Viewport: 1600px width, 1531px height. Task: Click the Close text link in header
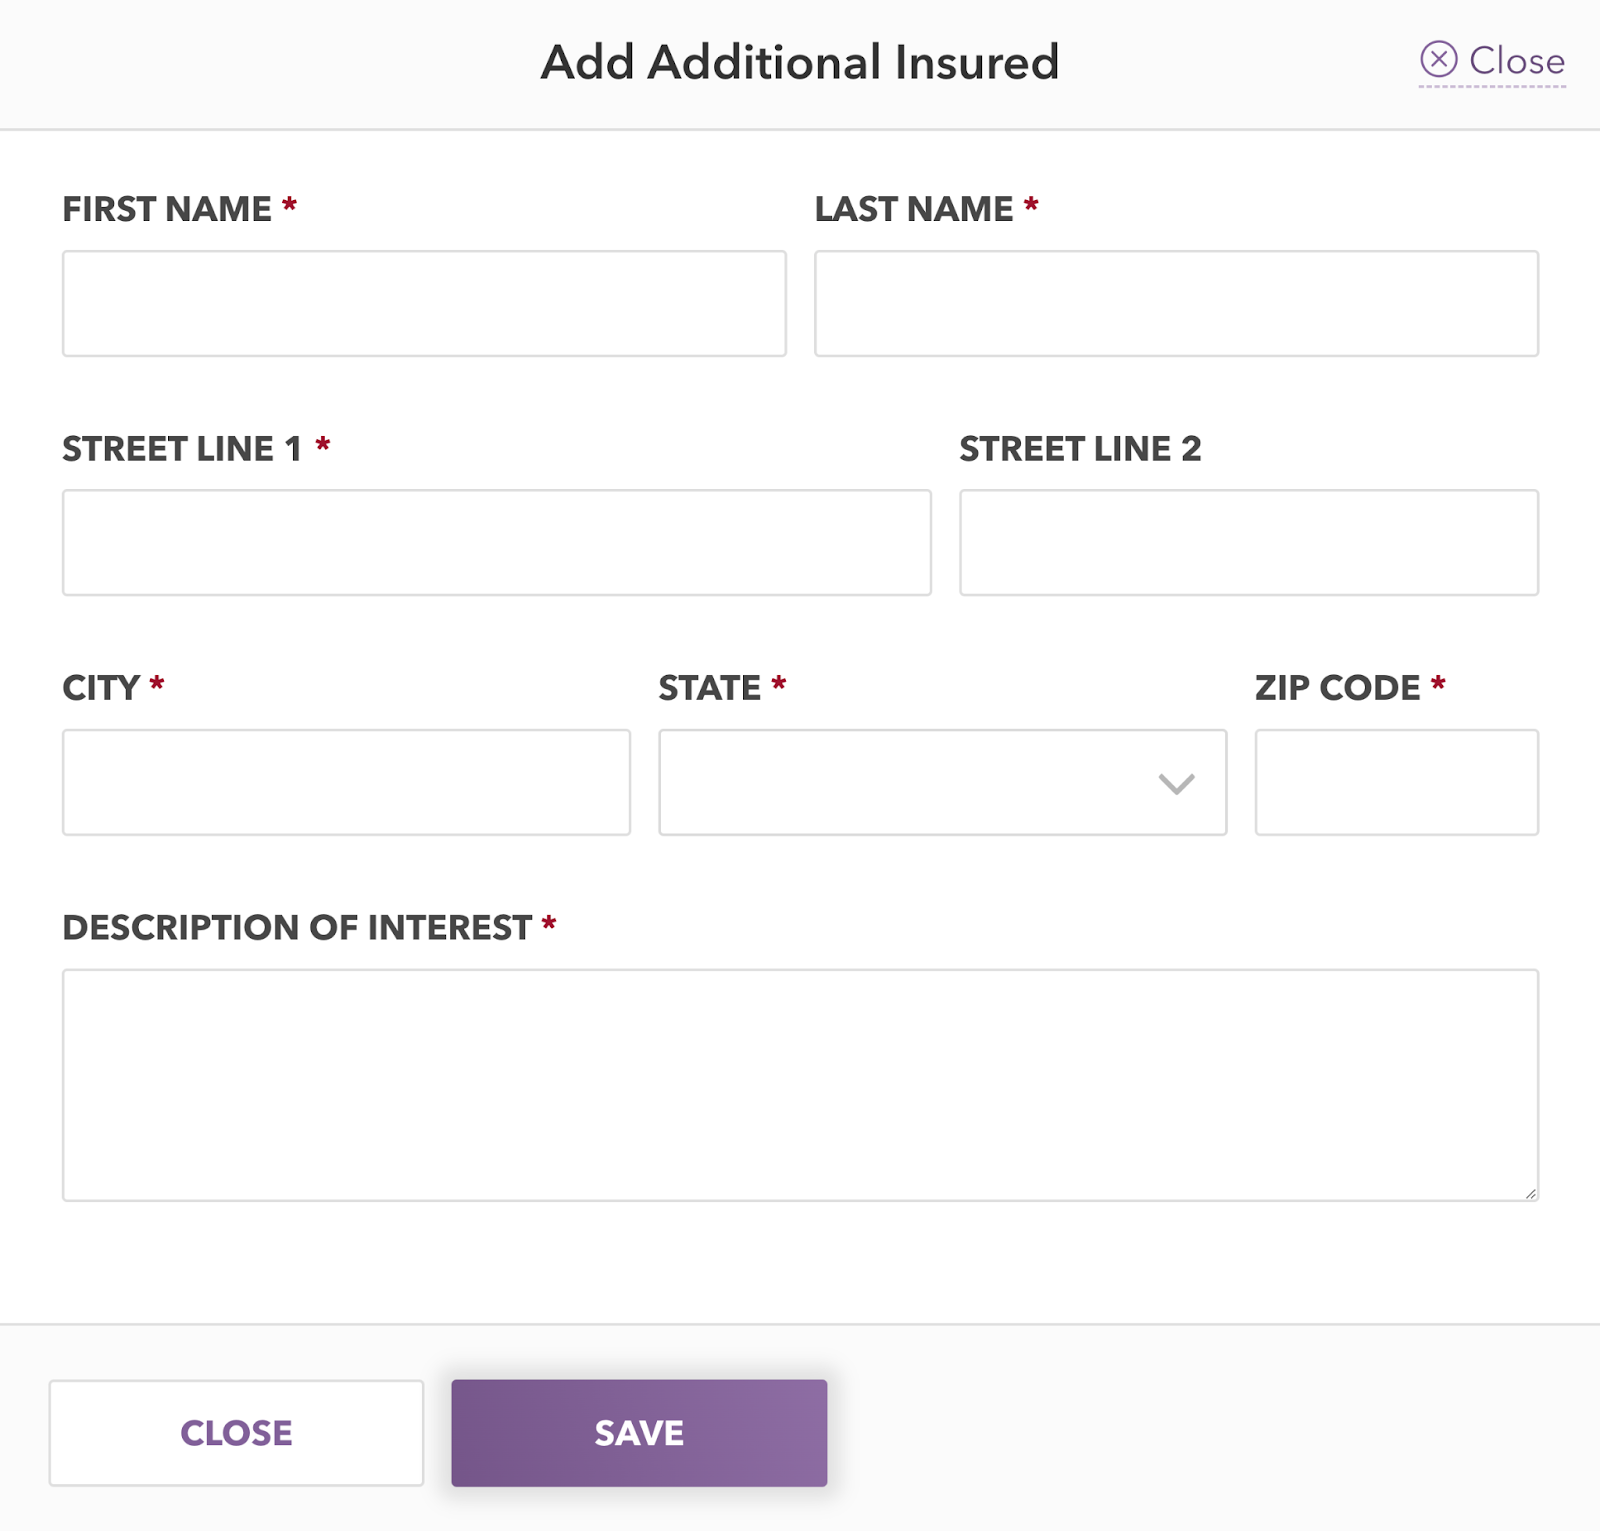1516,62
